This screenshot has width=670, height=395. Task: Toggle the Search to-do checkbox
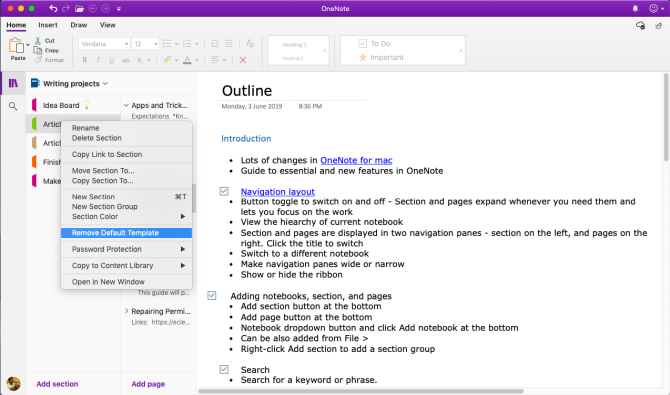pyautogui.click(x=224, y=369)
